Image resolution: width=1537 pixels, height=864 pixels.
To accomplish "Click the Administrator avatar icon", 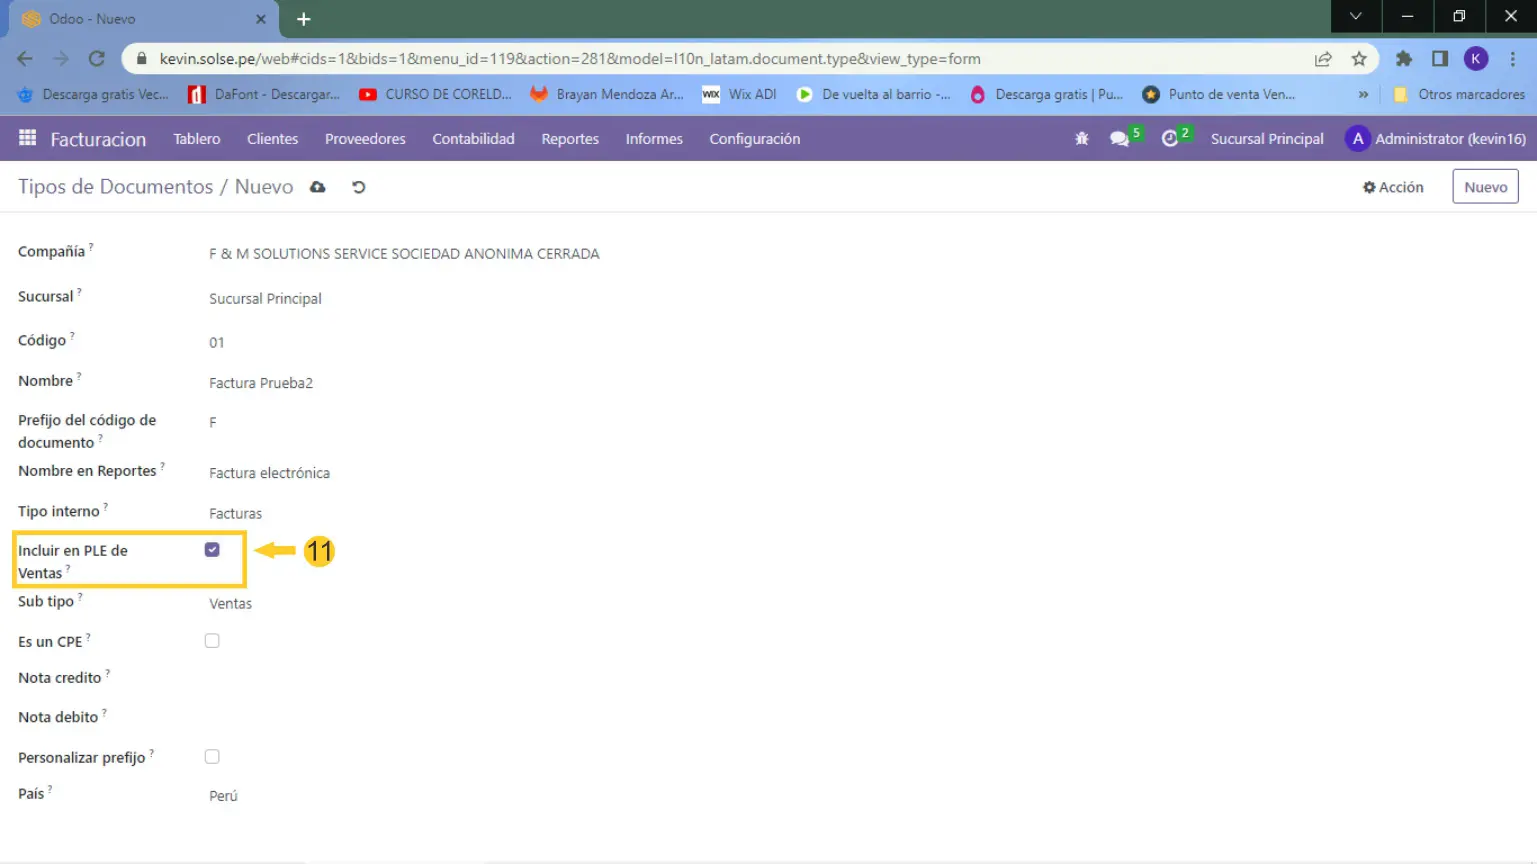I will click(x=1357, y=139).
